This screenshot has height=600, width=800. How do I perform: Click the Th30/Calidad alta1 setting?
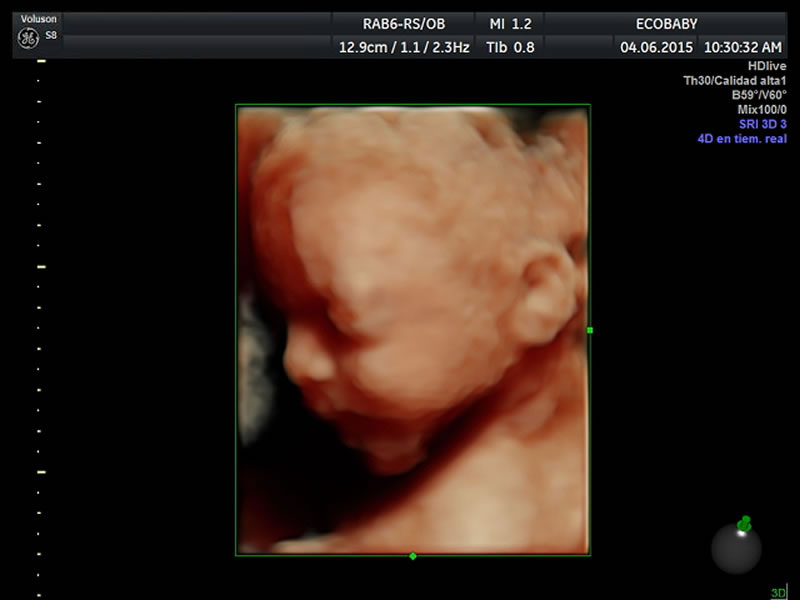tap(734, 81)
